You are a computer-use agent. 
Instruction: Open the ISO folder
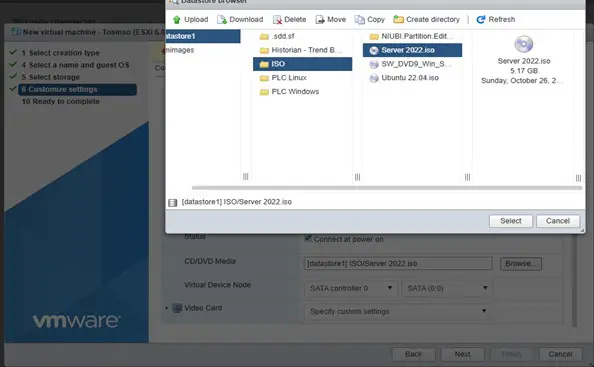click(302, 64)
